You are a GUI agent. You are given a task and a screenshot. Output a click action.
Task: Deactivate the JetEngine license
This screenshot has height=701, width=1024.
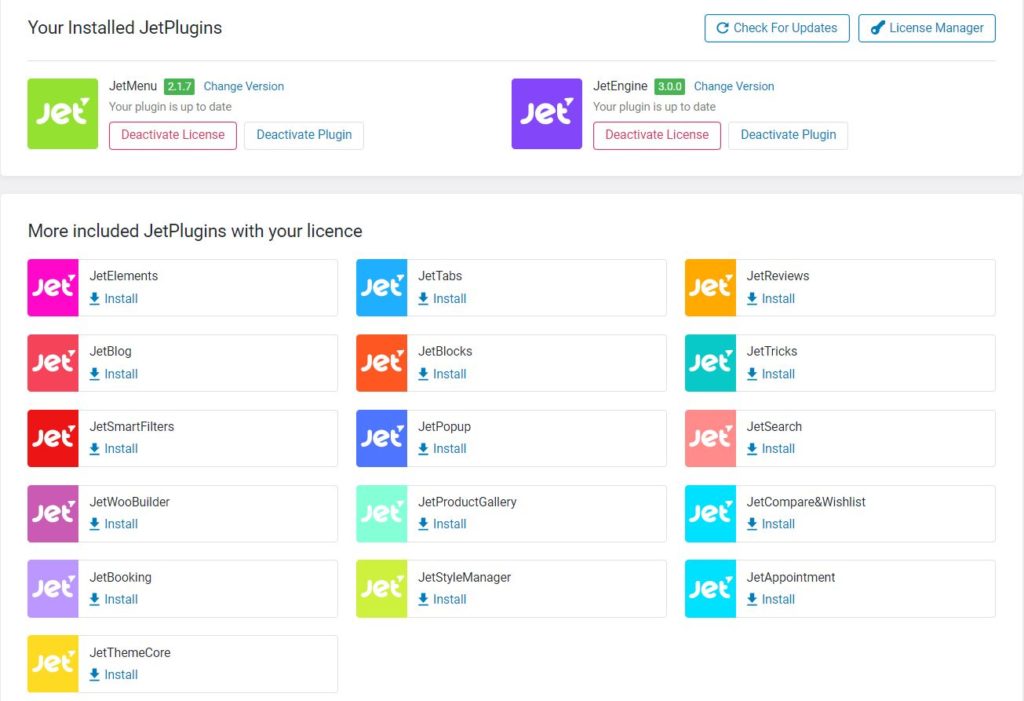[x=656, y=135]
